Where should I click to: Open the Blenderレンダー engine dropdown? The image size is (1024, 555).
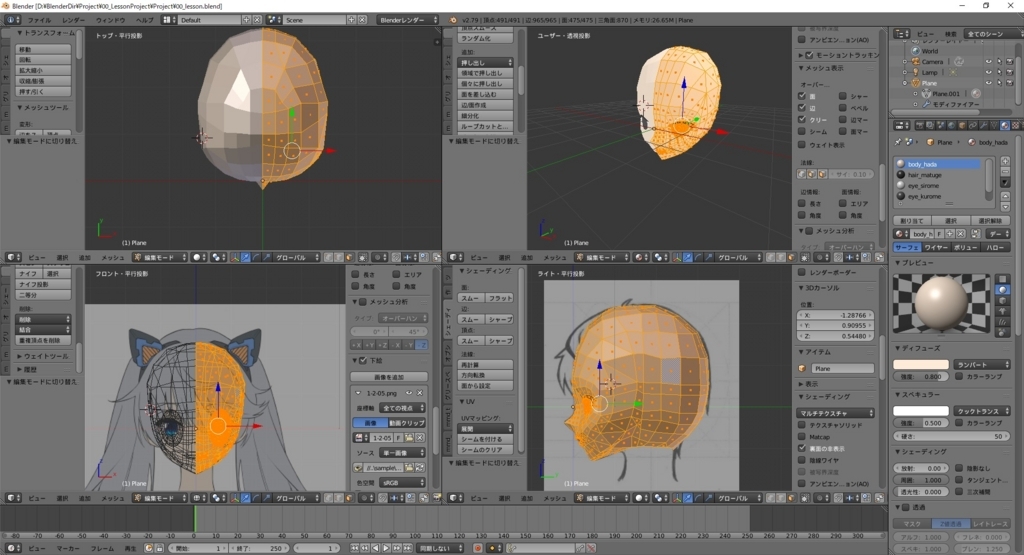[408, 20]
